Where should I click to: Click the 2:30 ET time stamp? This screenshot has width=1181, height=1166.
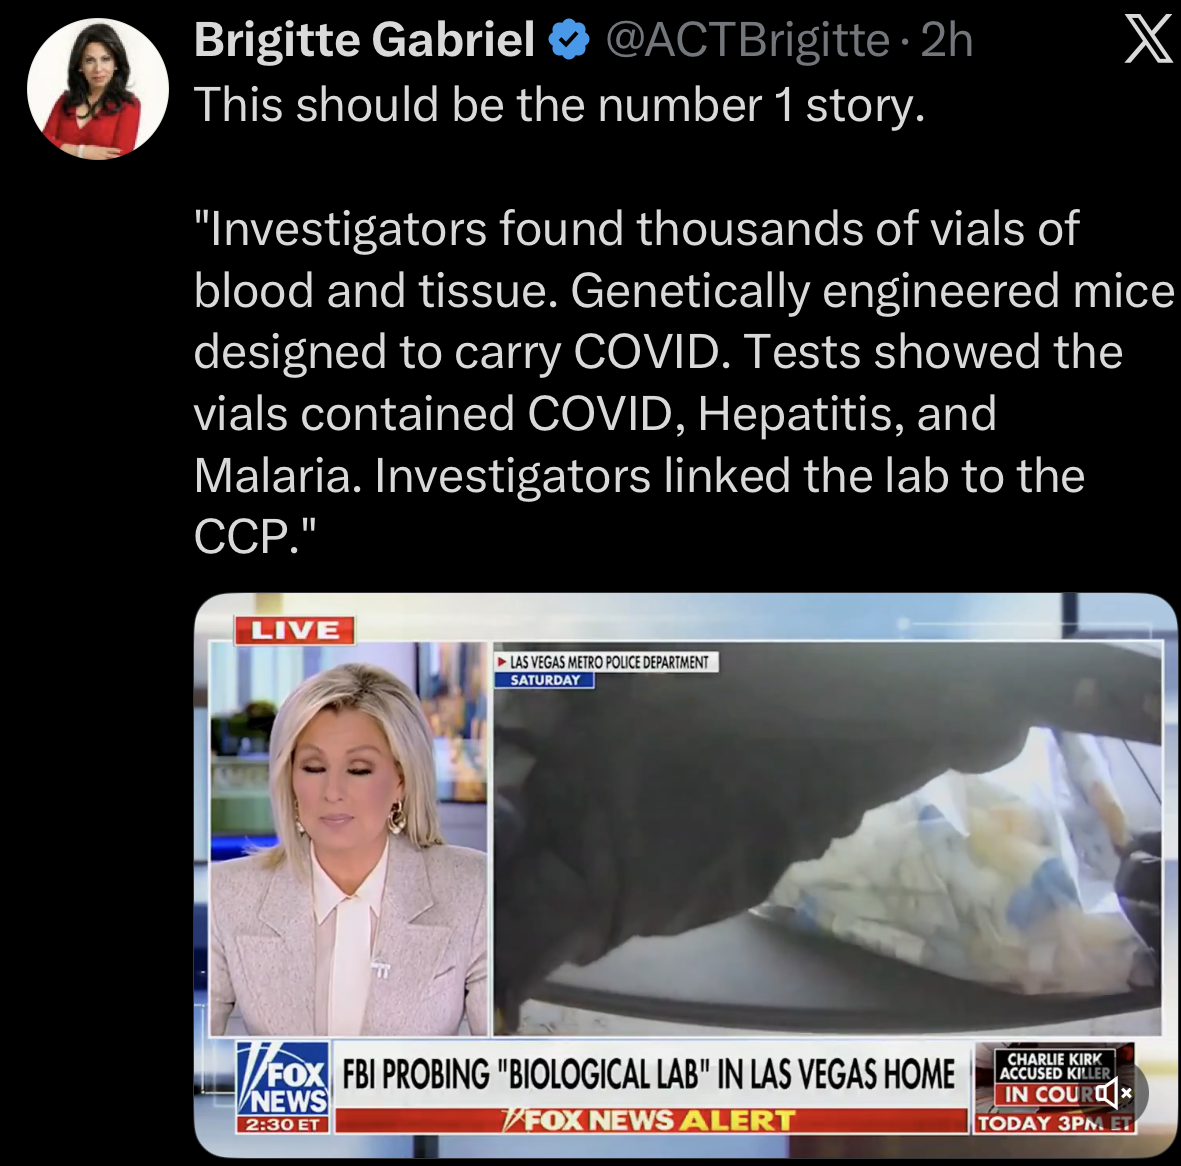coord(283,1125)
